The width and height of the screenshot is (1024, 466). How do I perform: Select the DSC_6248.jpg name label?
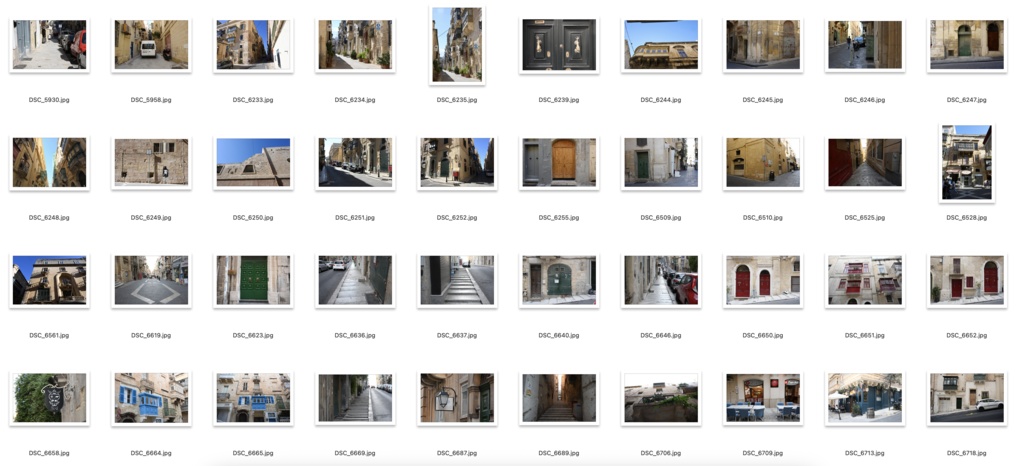point(49,217)
